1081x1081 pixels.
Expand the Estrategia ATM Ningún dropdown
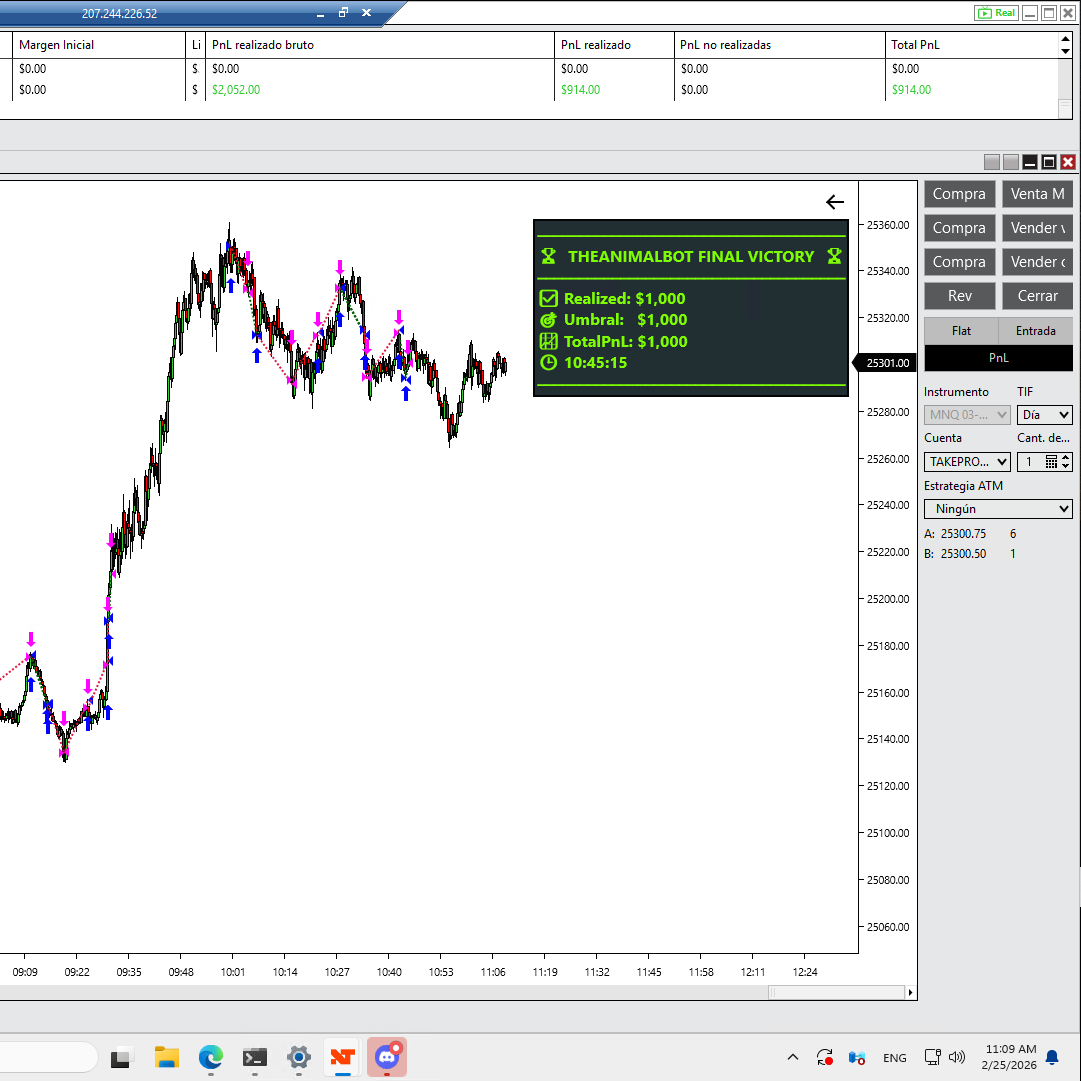(998, 509)
